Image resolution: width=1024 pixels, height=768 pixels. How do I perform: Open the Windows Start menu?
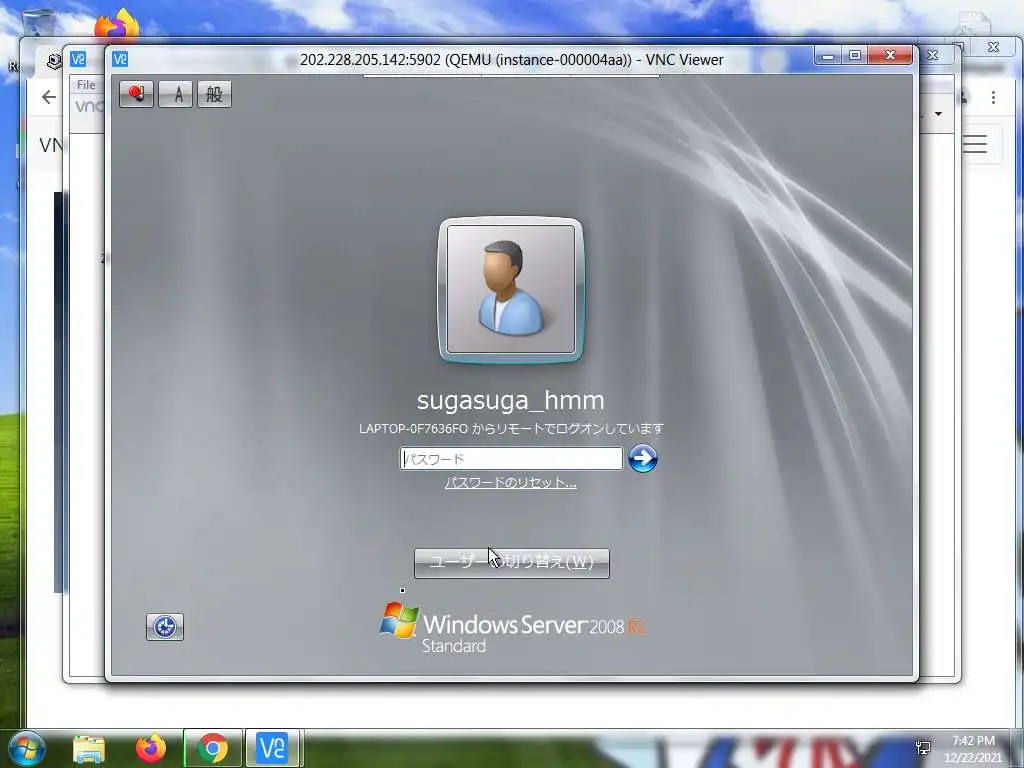pos(26,748)
